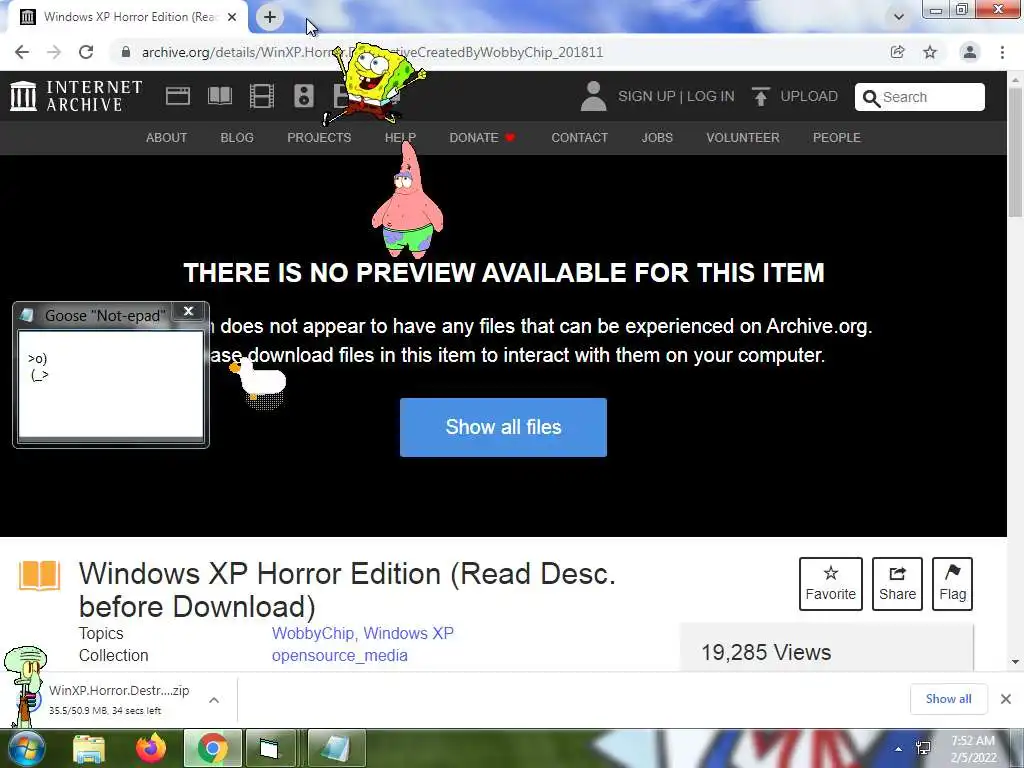This screenshot has height=768, width=1024.
Task: Click the goose walking on the page
Action: [x=259, y=380]
